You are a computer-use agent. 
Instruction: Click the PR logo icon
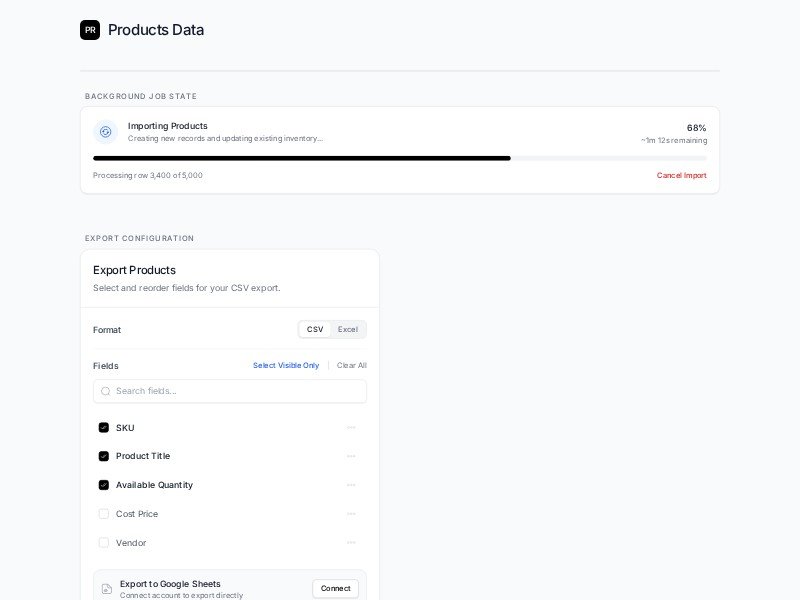tap(90, 30)
